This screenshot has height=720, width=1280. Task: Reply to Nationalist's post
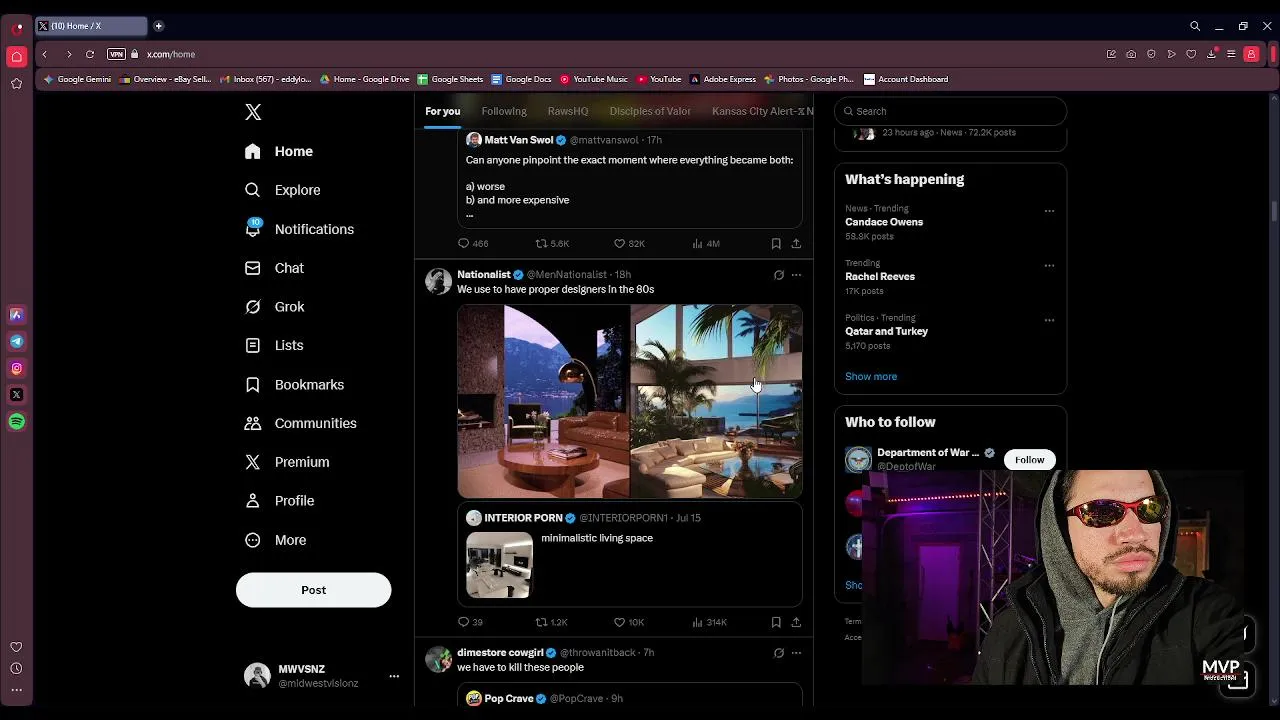pos(470,622)
